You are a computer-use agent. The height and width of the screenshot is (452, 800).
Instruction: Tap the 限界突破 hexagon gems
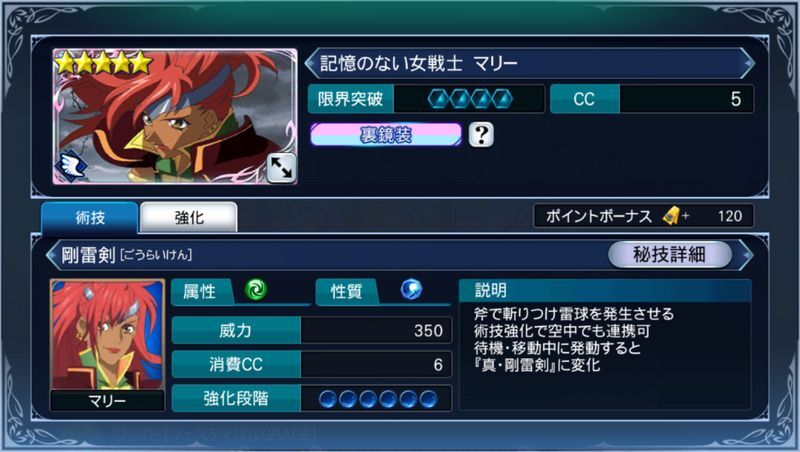point(470,99)
